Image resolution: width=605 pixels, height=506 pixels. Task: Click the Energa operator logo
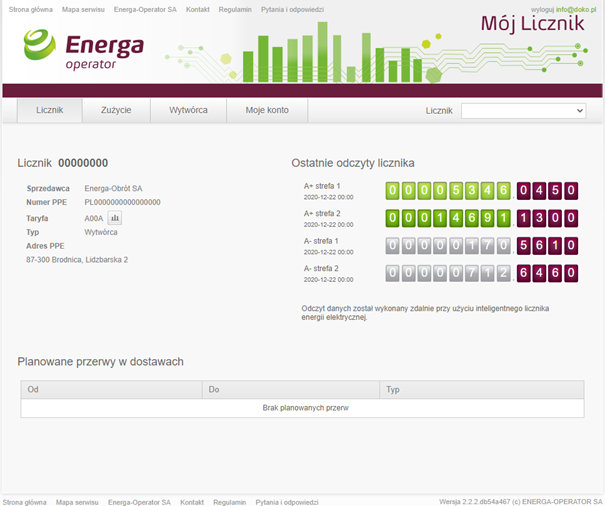[84, 50]
